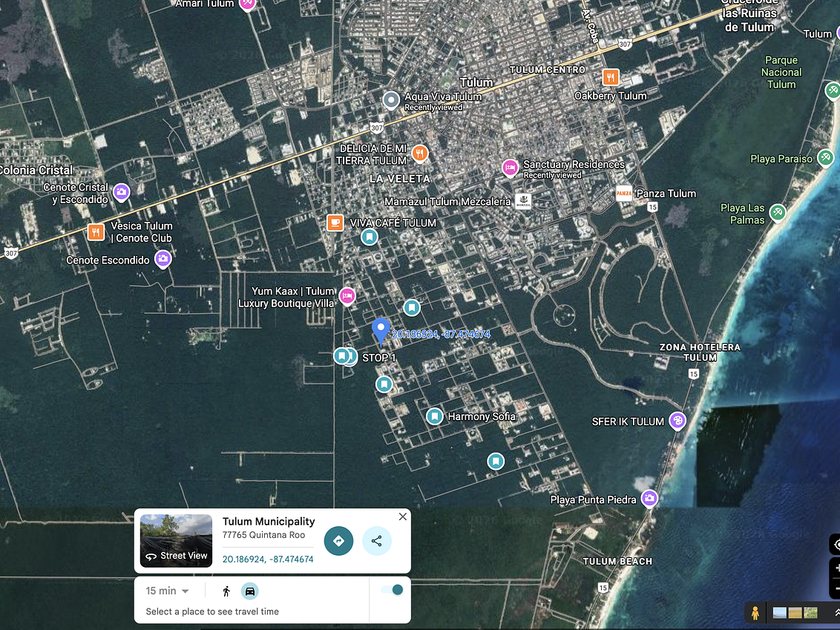The width and height of the screenshot is (840, 630).
Task: Click the Aqua Viva Tulum map label
Action: click(442, 96)
